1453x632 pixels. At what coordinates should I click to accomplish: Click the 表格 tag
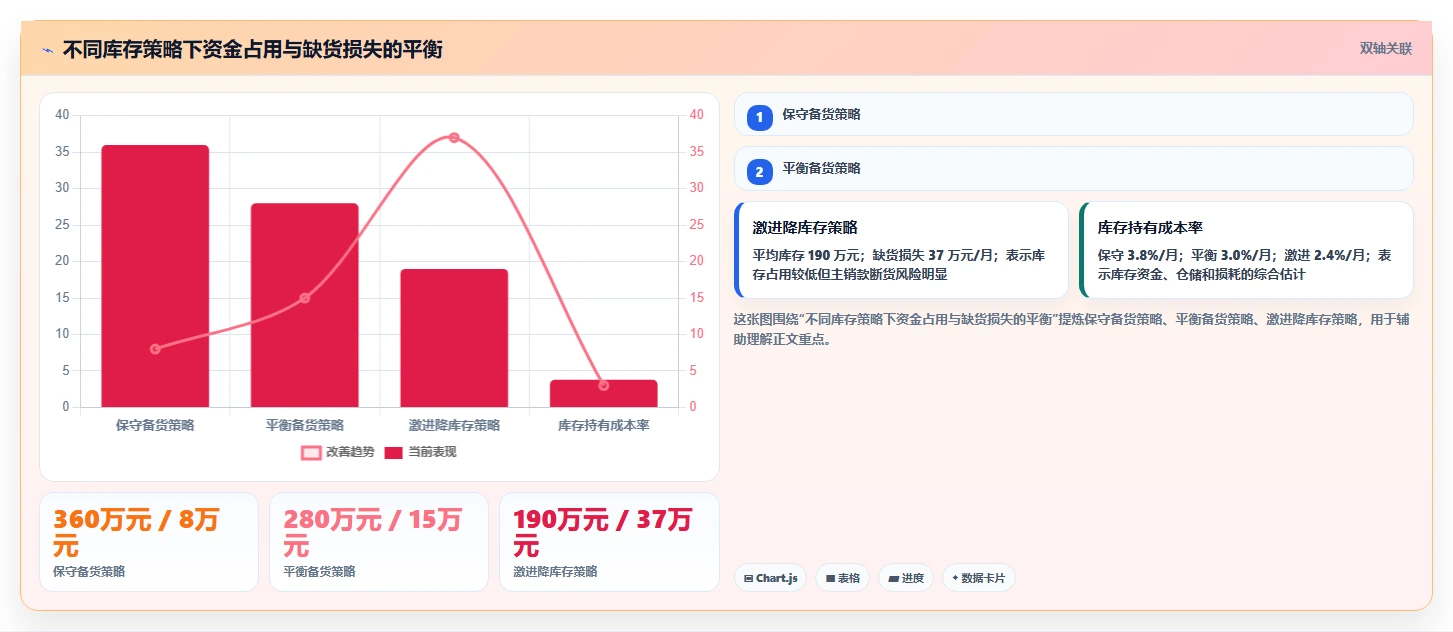point(843,578)
